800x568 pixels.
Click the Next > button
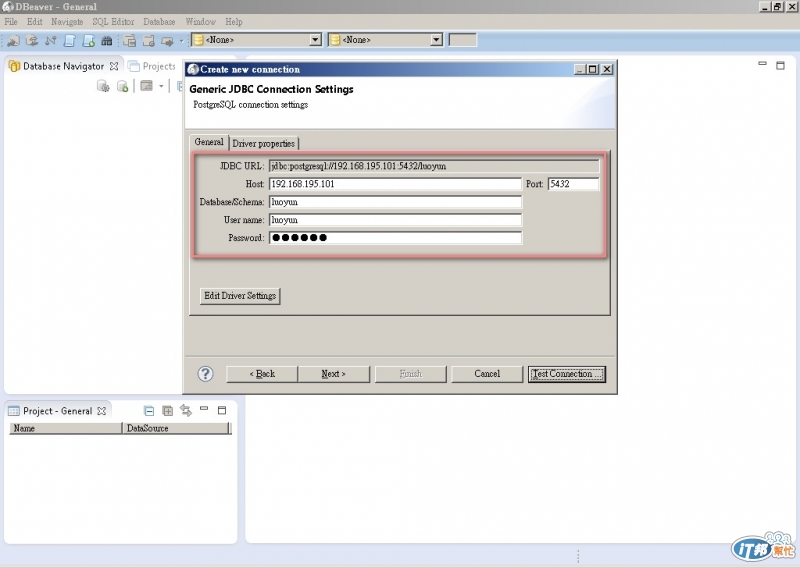(334, 374)
